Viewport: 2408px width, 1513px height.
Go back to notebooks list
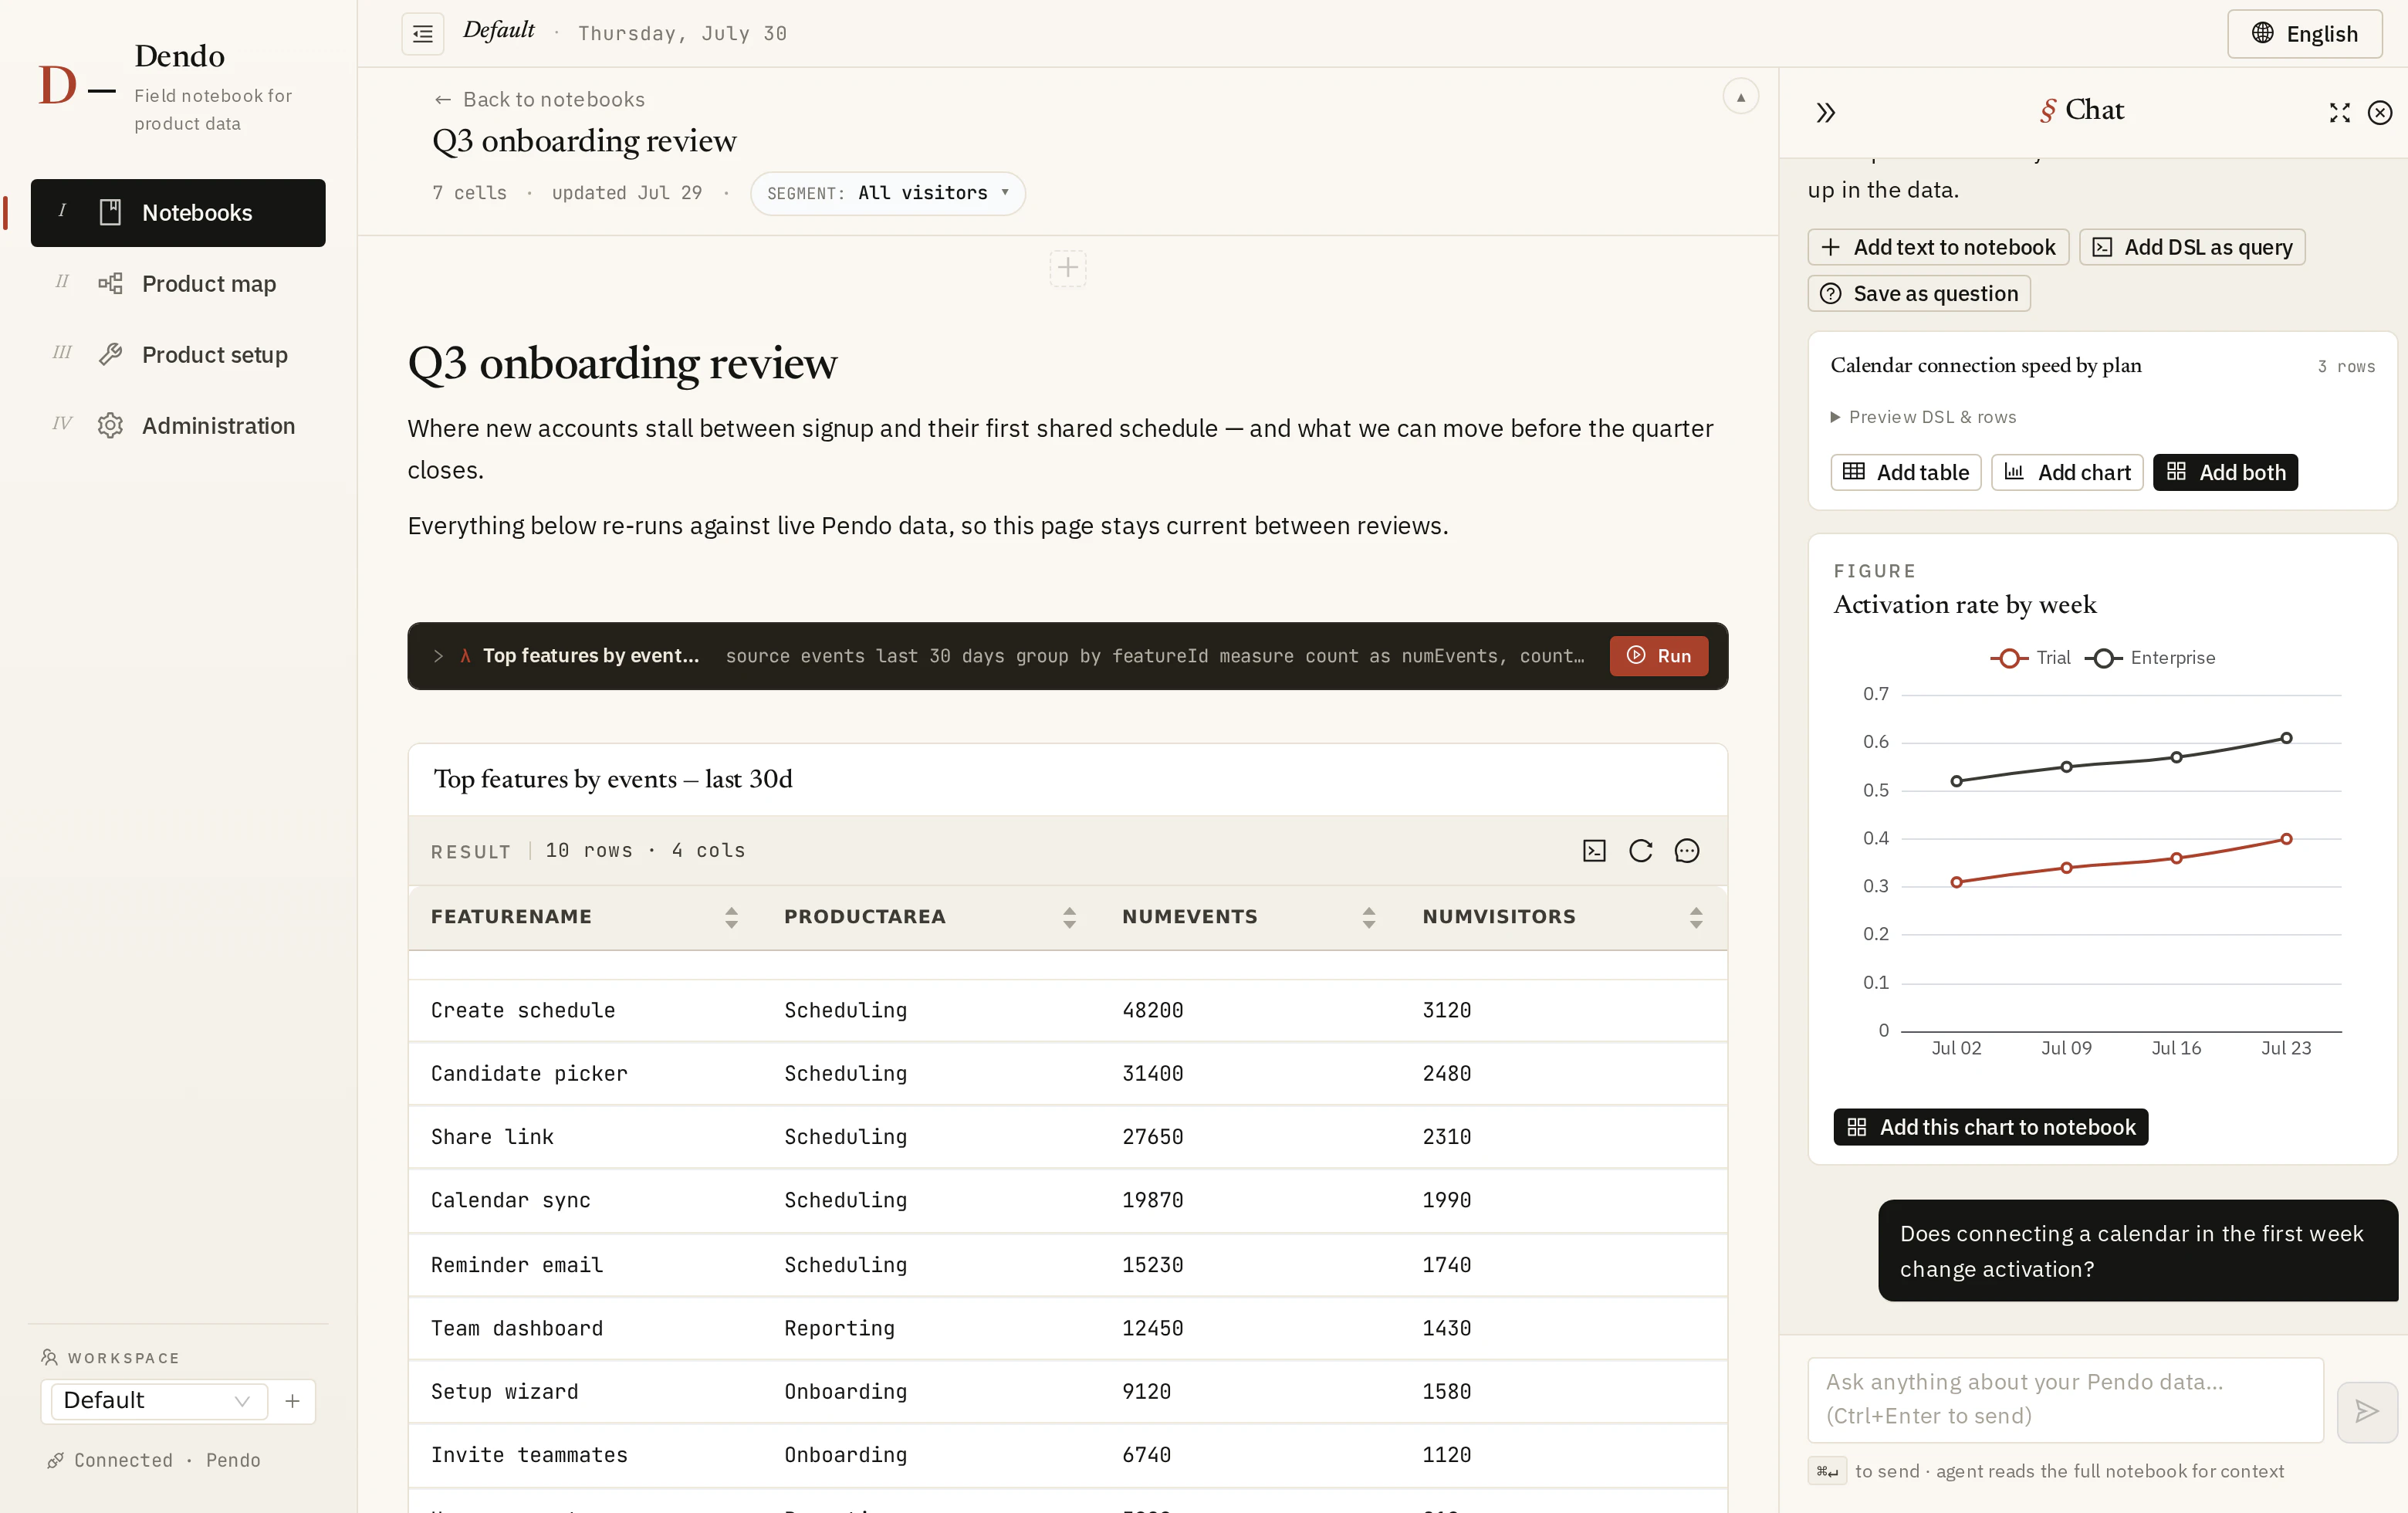point(539,99)
